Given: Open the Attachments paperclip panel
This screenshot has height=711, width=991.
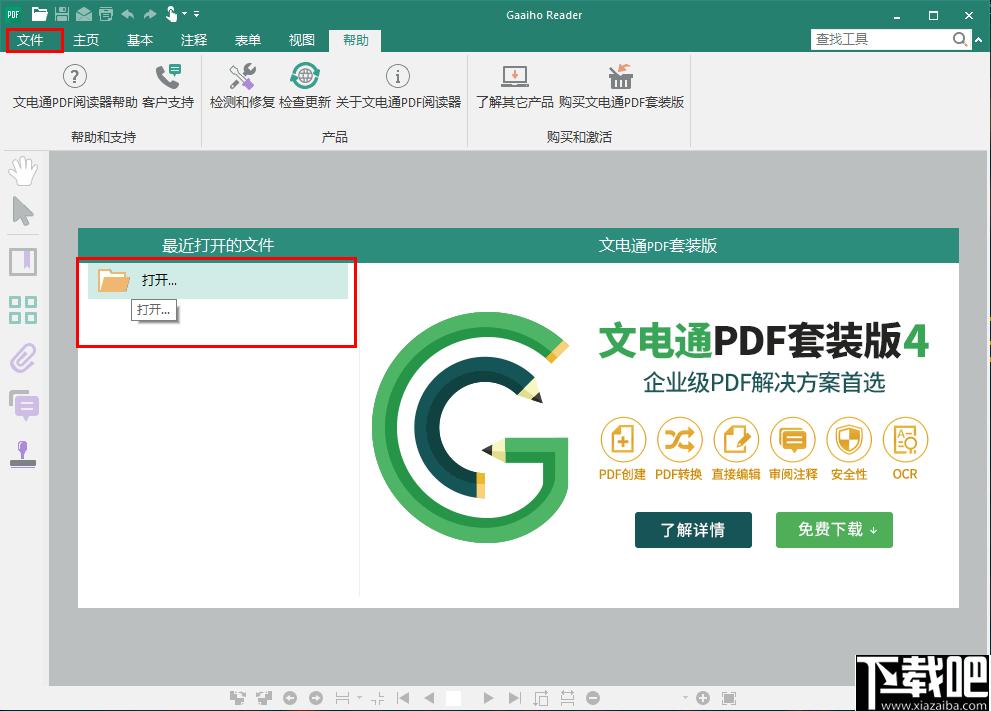Looking at the screenshot, I should 23,358.
